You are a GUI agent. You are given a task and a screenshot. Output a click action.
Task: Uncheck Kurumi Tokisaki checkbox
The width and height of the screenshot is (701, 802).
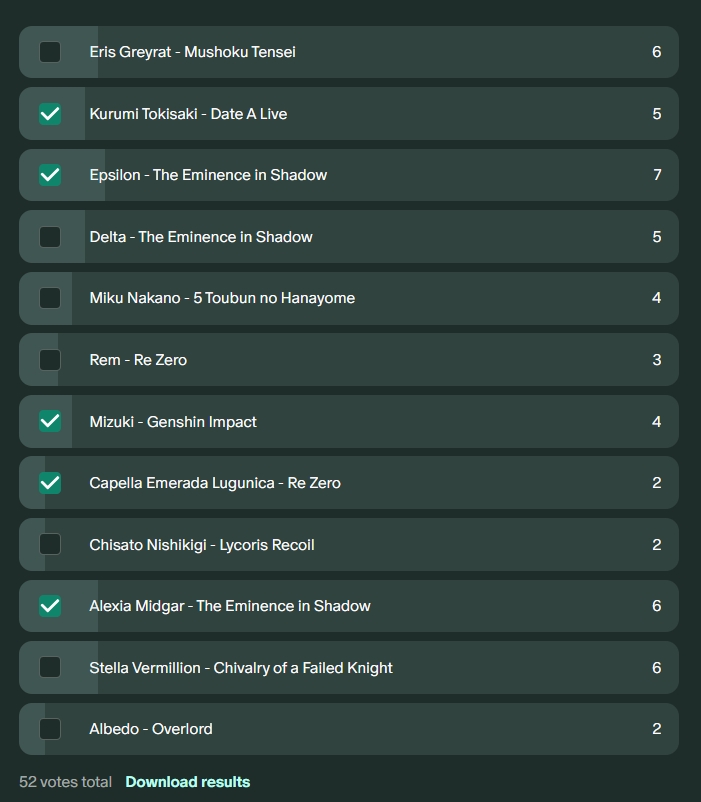pyautogui.click(x=50, y=114)
